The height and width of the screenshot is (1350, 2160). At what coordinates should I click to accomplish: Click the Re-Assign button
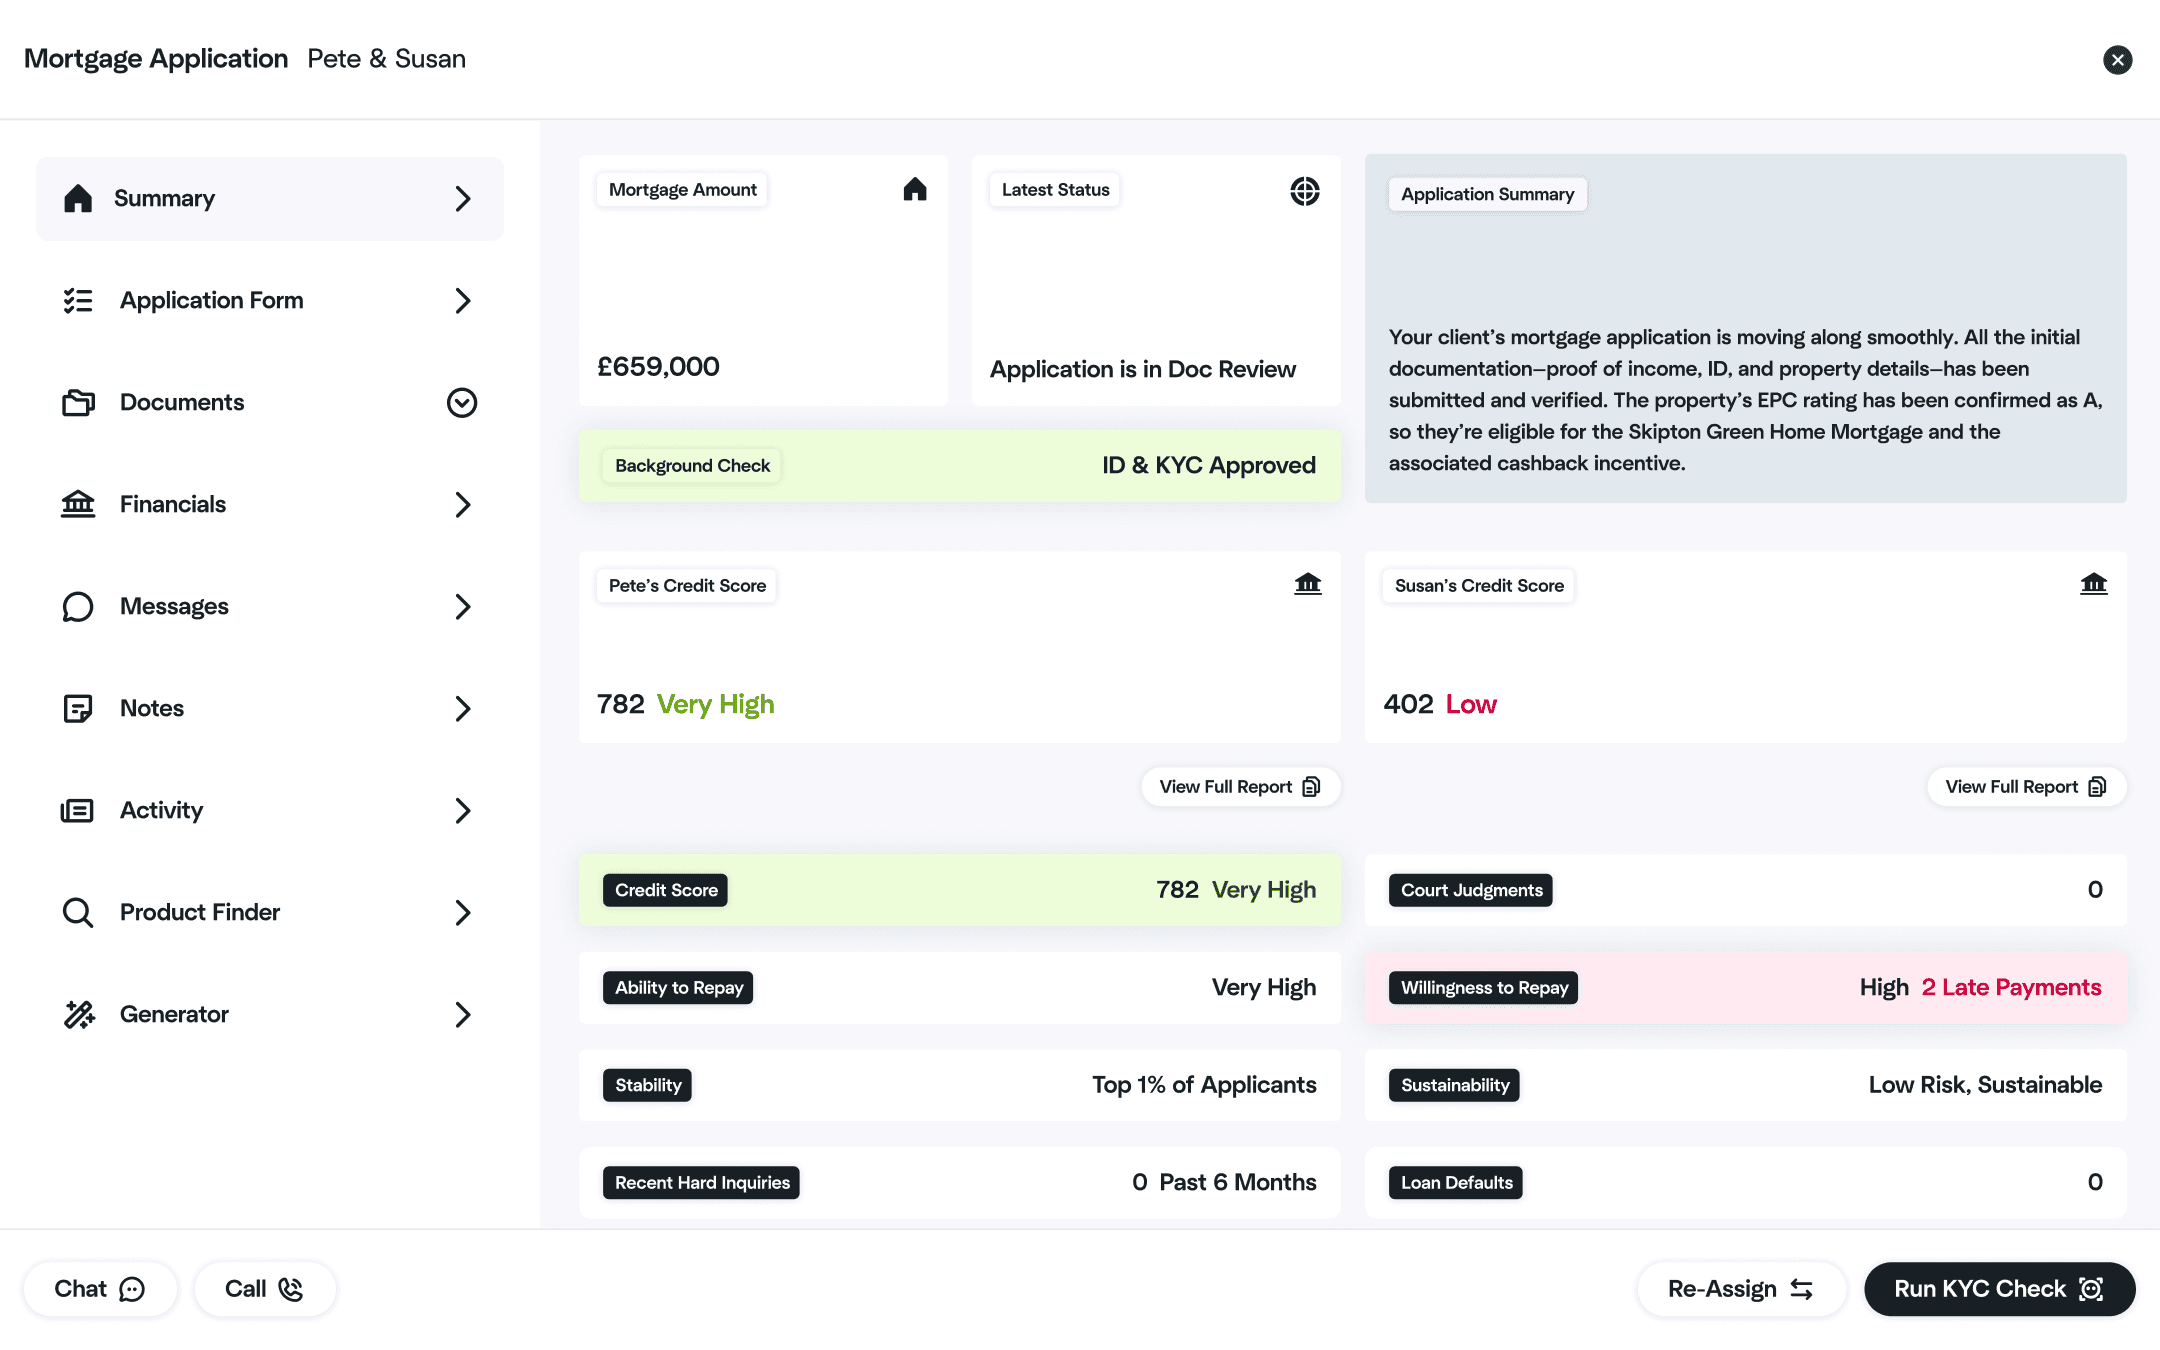pyautogui.click(x=1740, y=1289)
